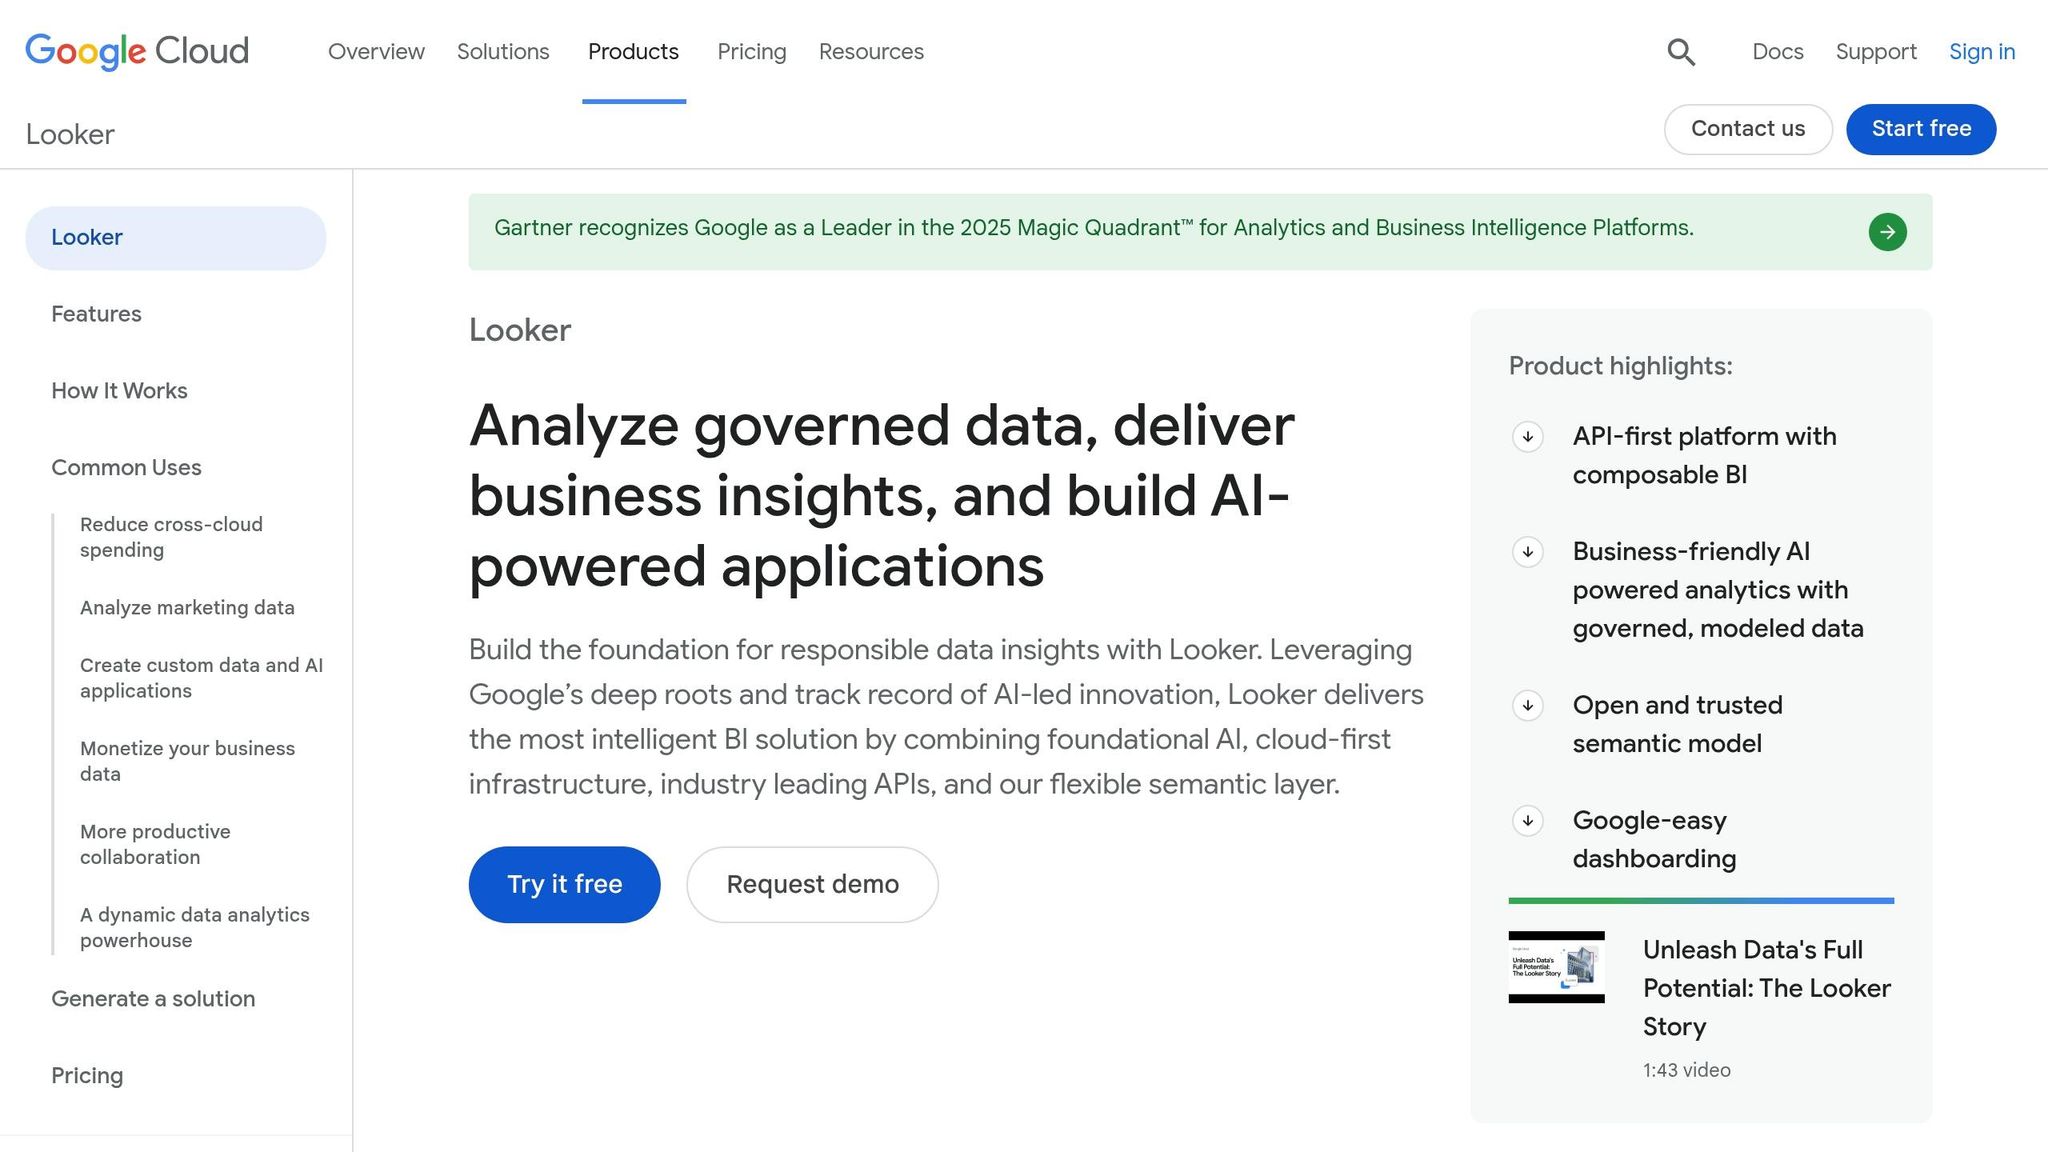Screen dimensions: 2048x1152
Task: Select Common Uses sidebar section
Action: [x=126, y=468]
